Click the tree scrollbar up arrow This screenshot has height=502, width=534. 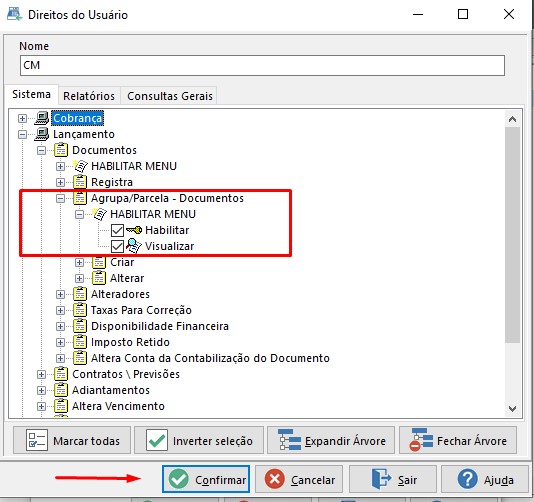[x=512, y=119]
